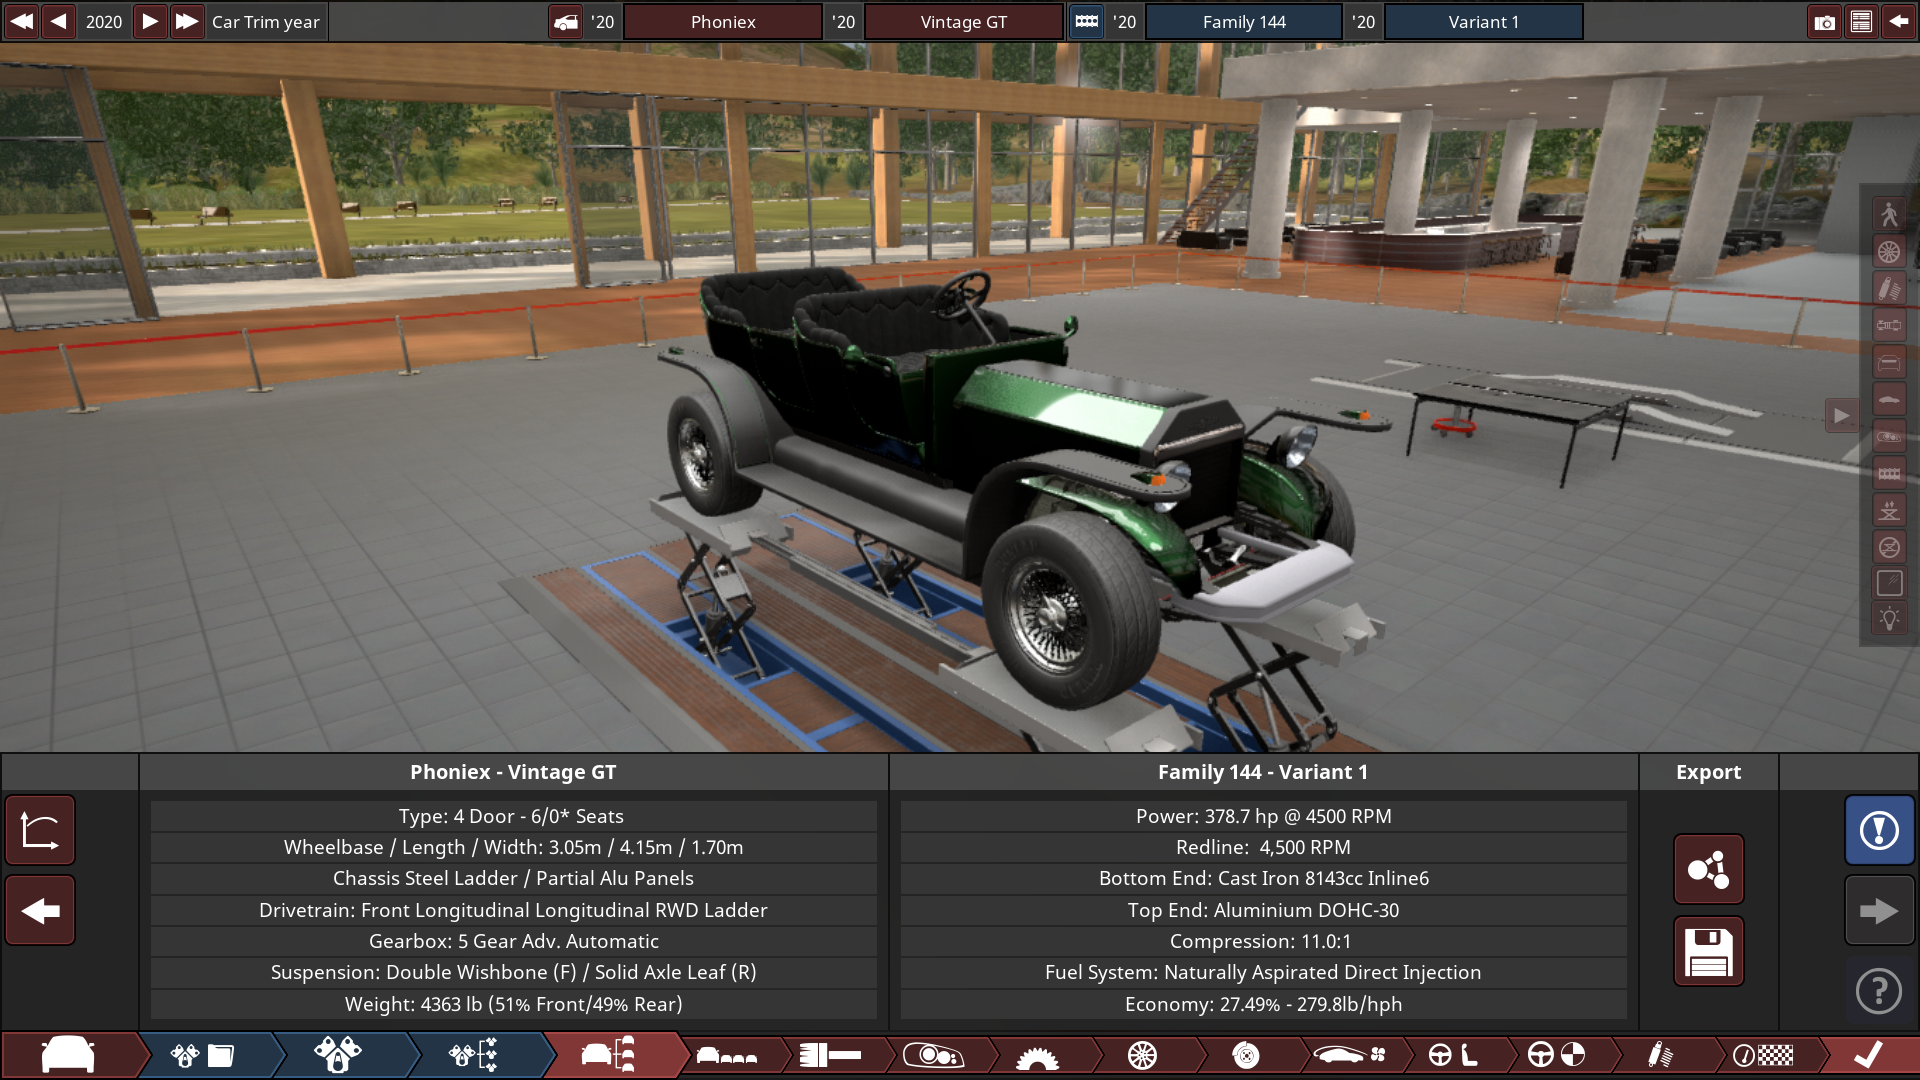
Task: Toggle the engine block visibility option
Action: 1889,473
